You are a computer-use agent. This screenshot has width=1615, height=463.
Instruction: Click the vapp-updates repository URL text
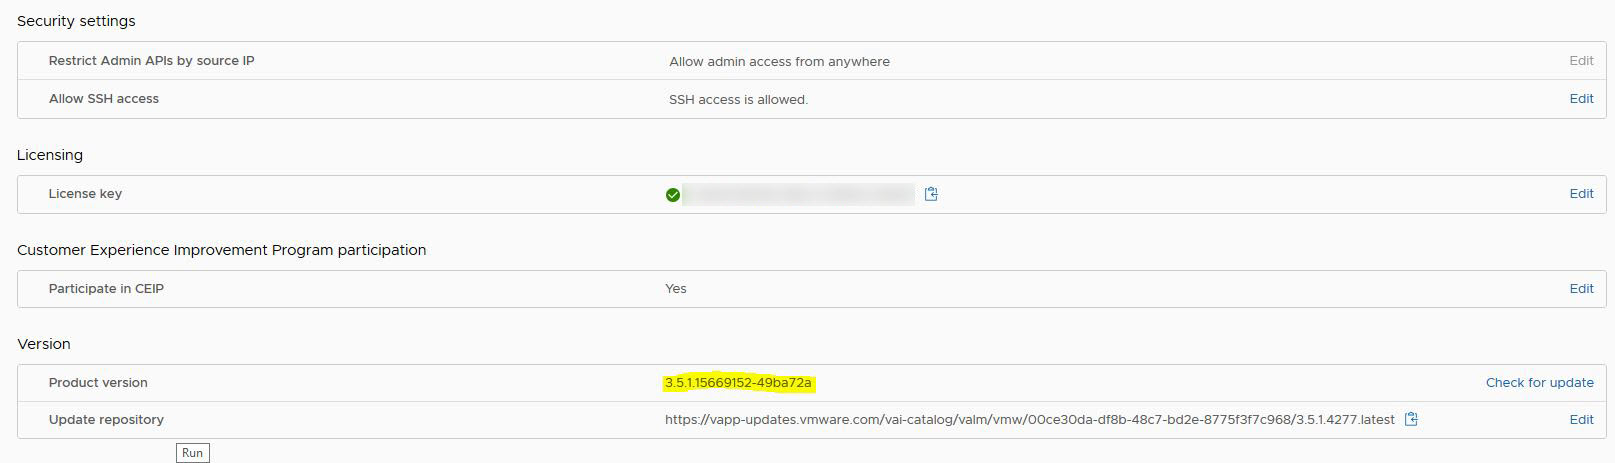tap(1029, 420)
